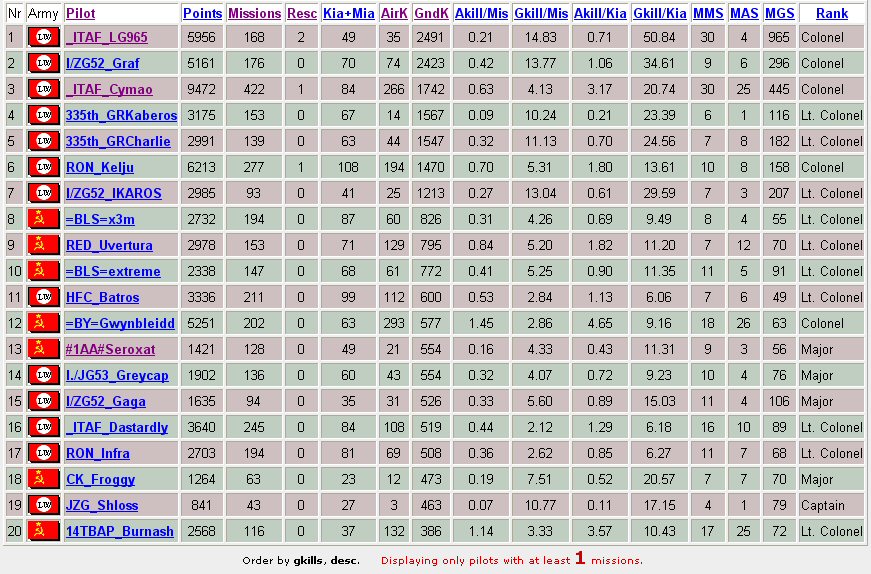Click the Soviet flag beside =BLS=x3m
The image size is (871, 574).
pyautogui.click(x=43, y=219)
